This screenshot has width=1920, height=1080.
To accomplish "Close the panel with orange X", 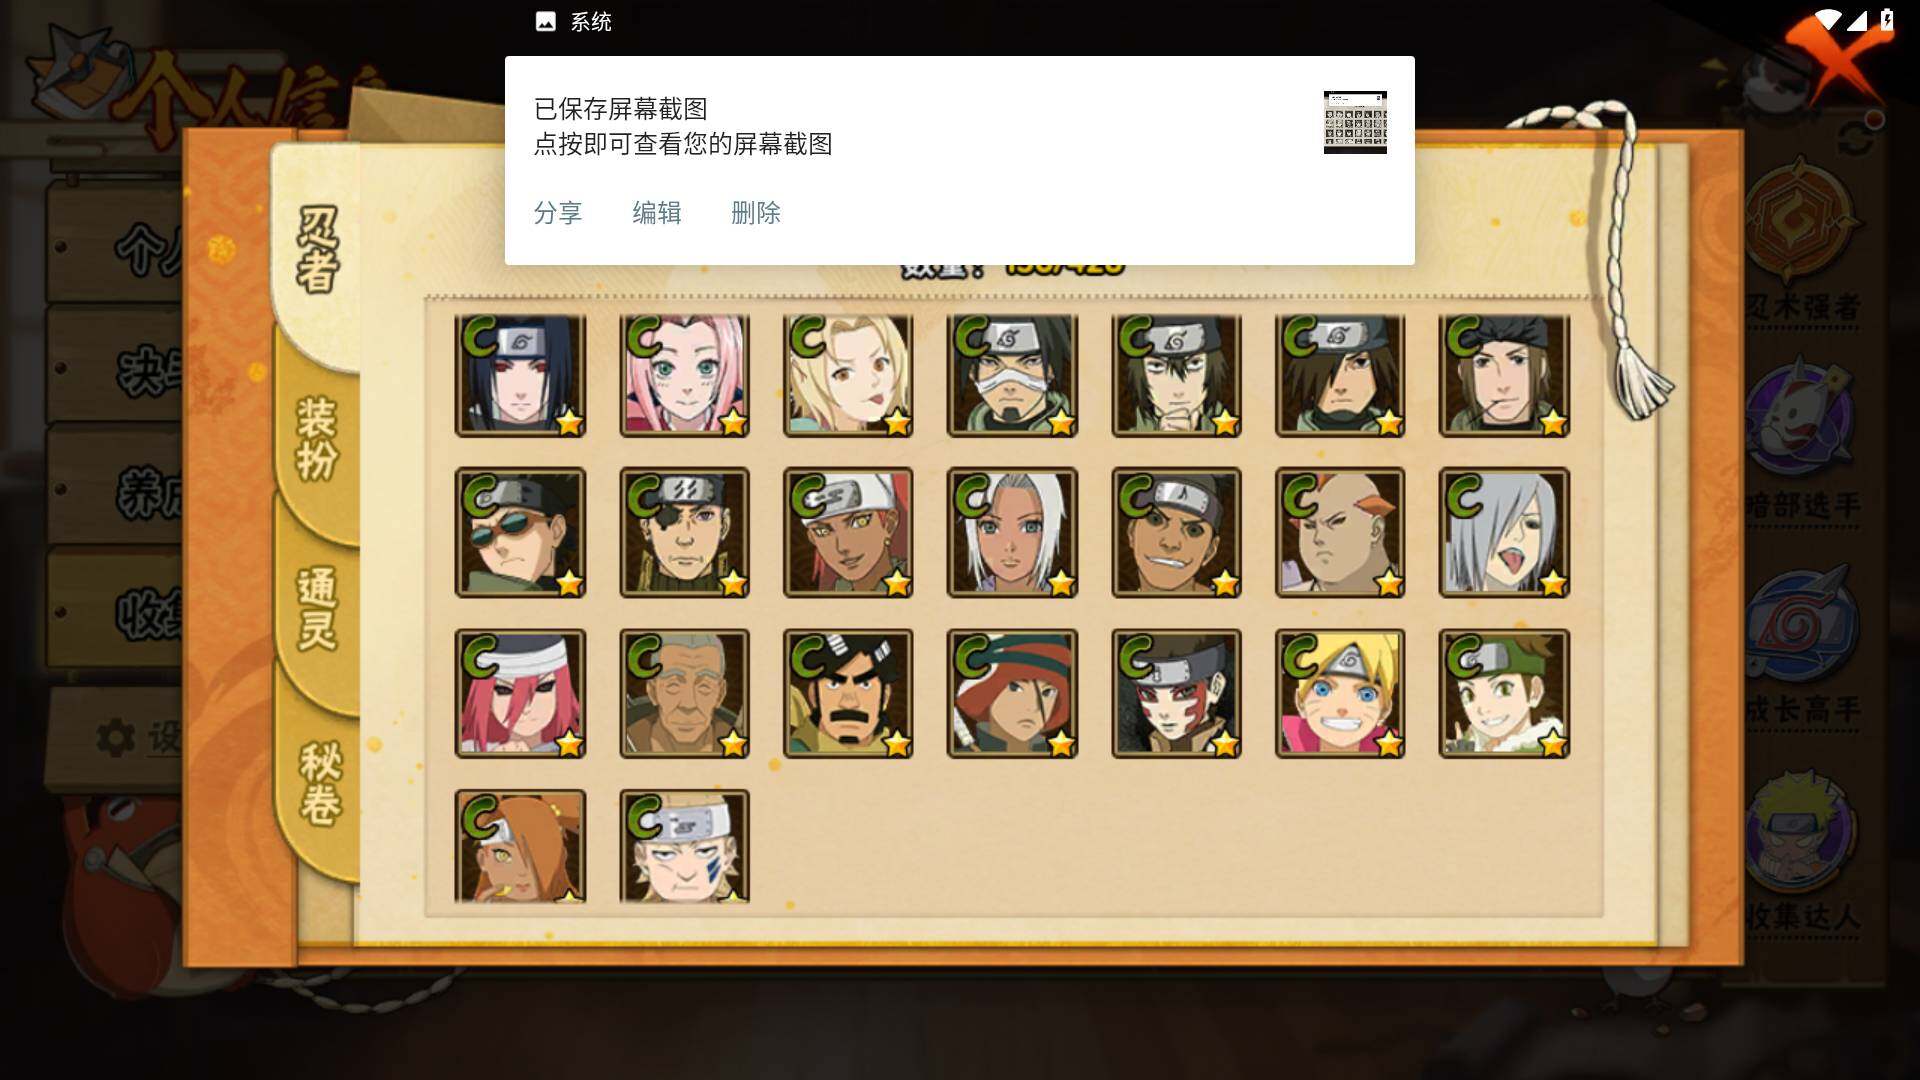I will point(1838,55).
